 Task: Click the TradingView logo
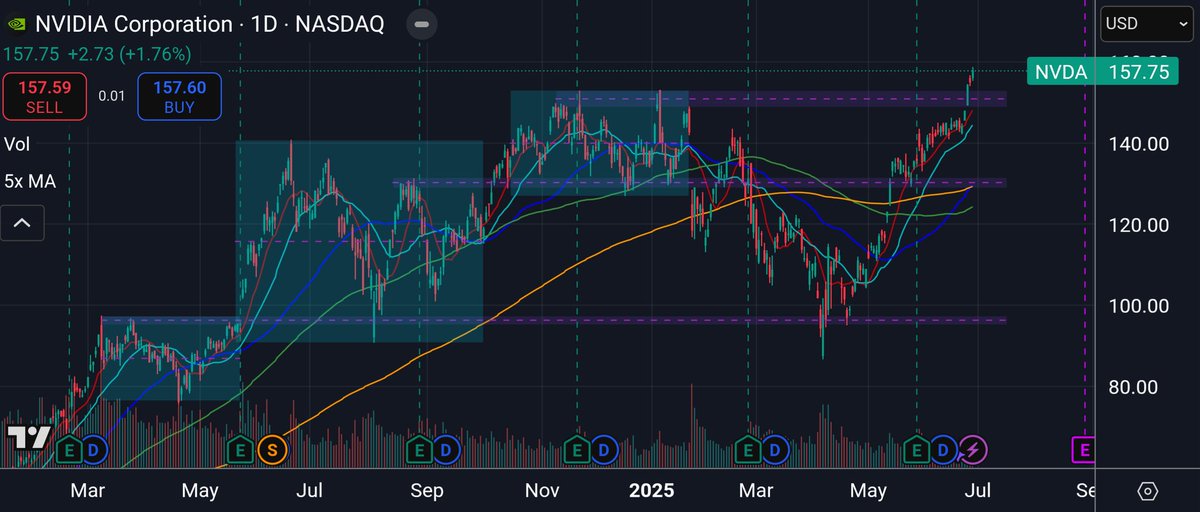click(29, 437)
